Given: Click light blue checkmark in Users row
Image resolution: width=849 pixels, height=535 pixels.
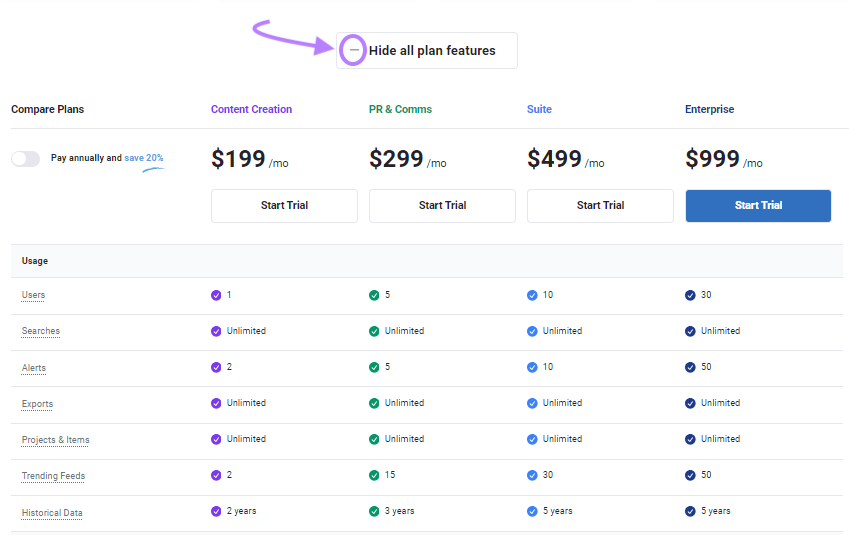Looking at the screenshot, I should (532, 295).
